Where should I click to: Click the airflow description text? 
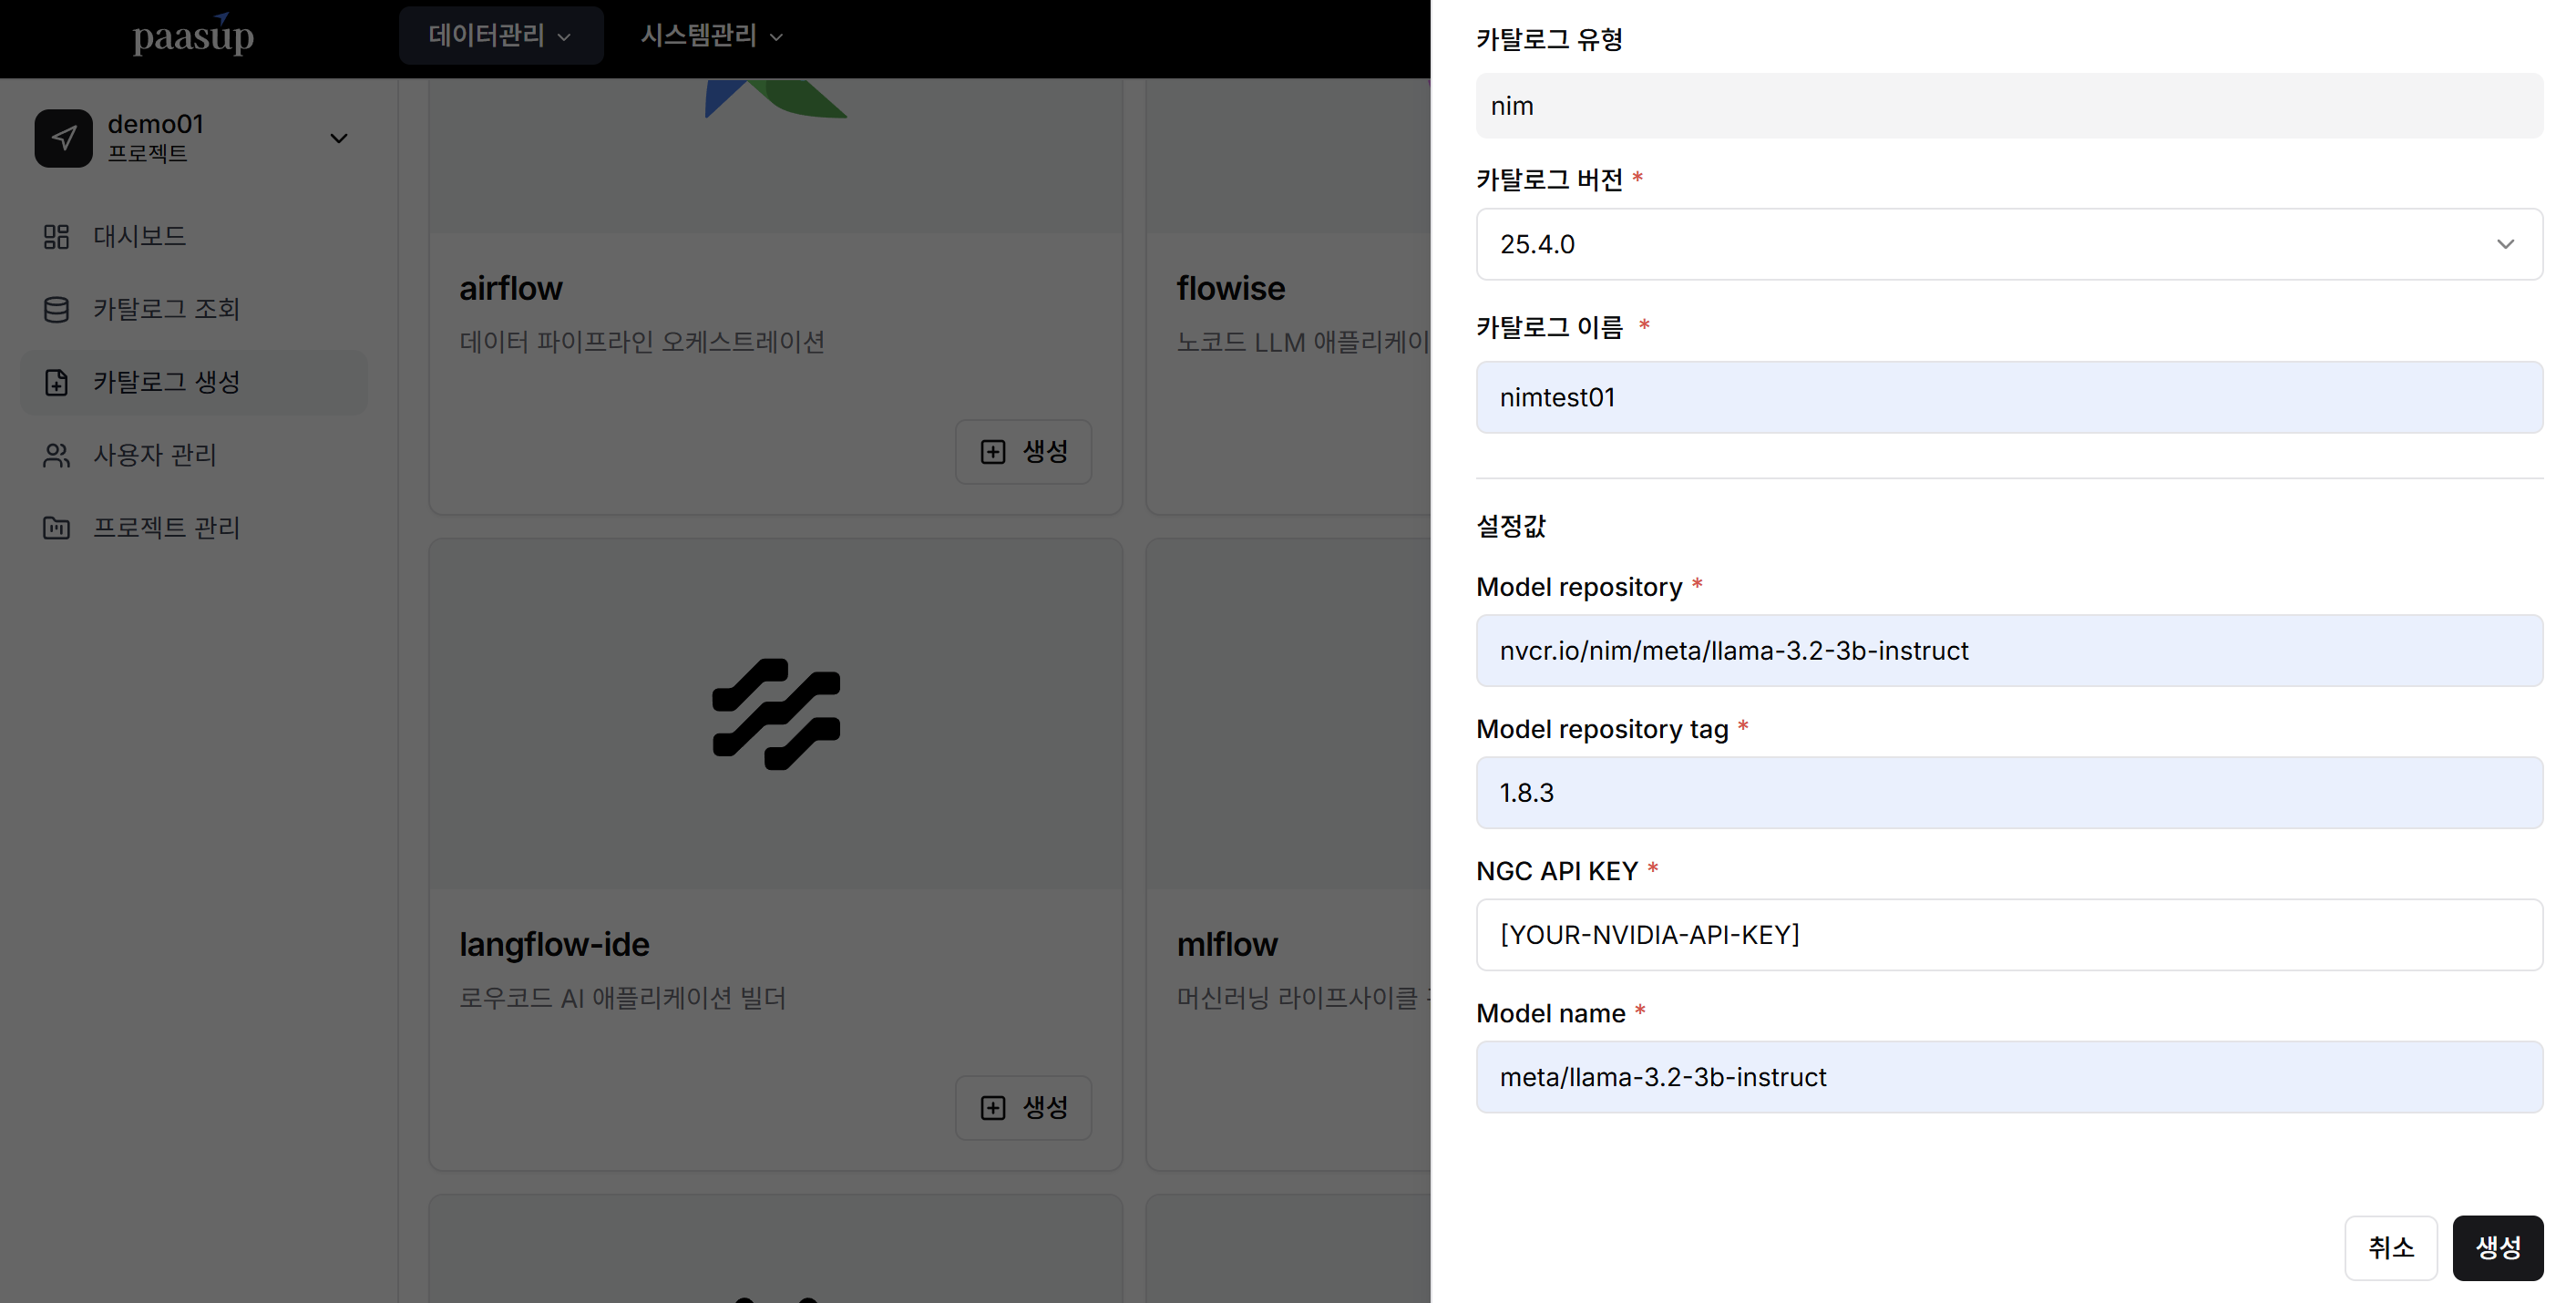click(642, 342)
